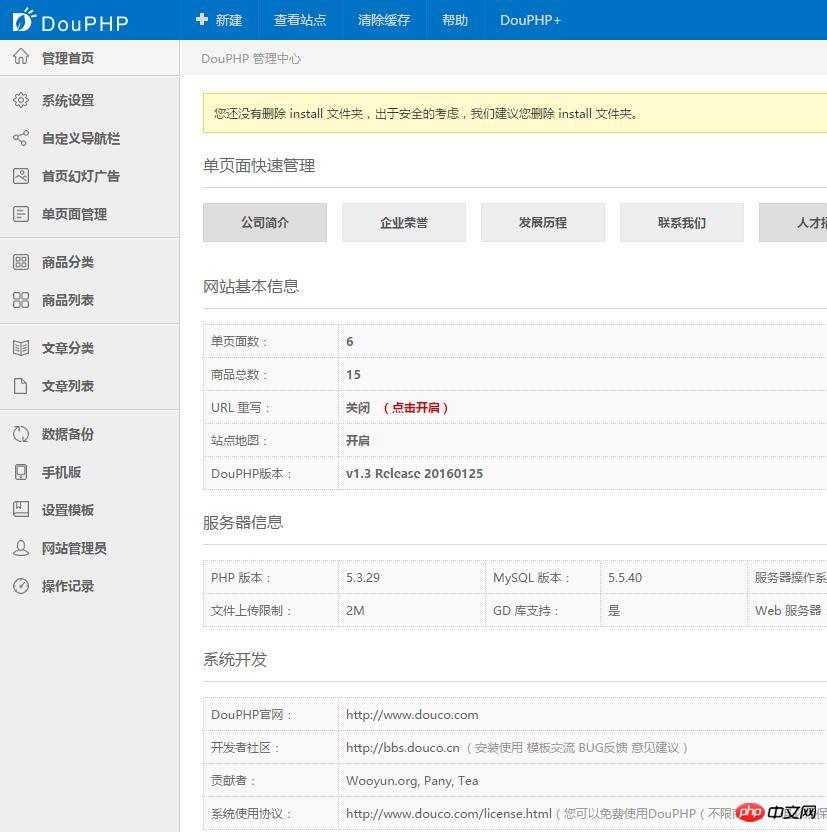Open the 新建 menu in top bar
827x832 pixels.
[219, 20]
